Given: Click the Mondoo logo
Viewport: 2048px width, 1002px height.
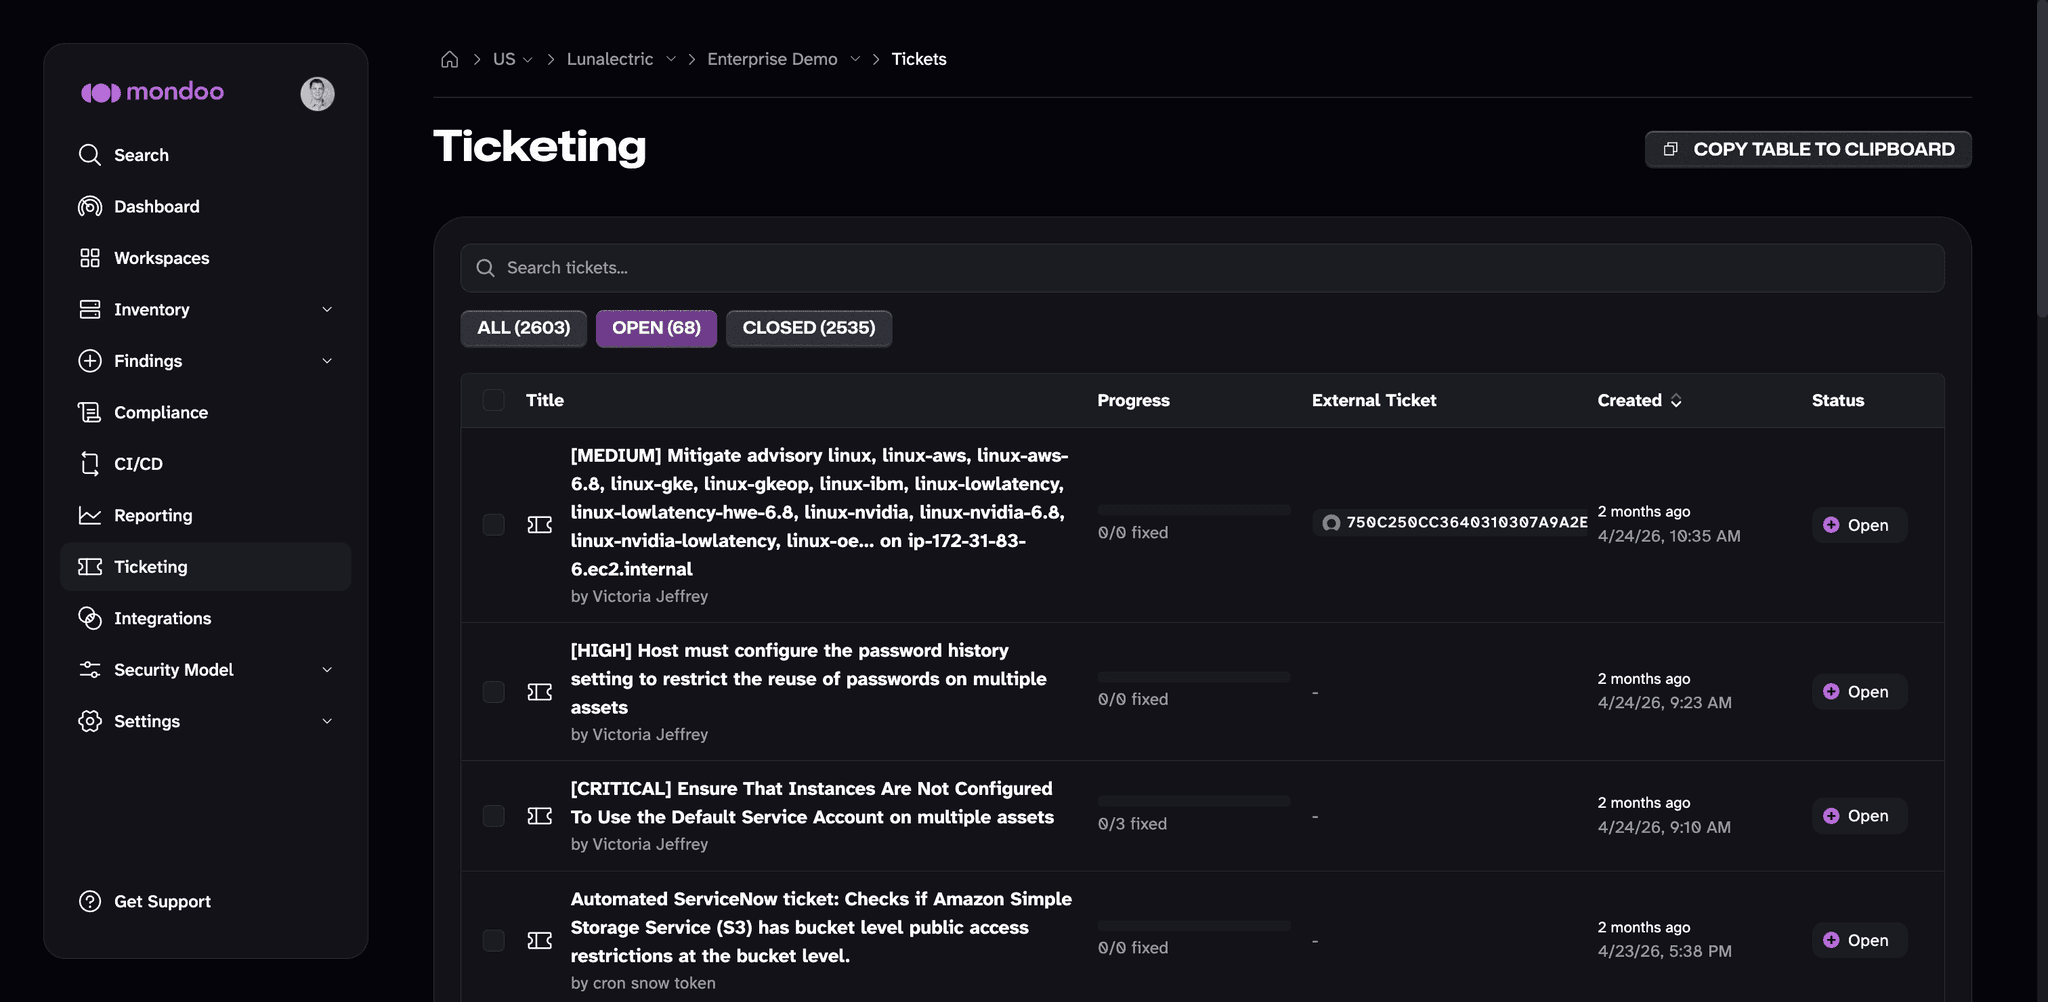Looking at the screenshot, I should (x=152, y=92).
